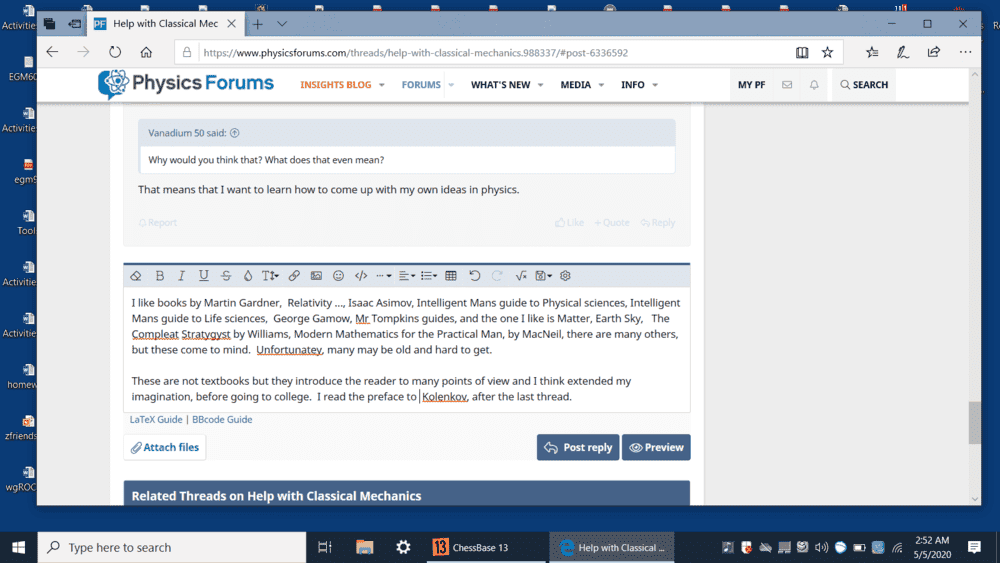Open Windows Start menu
This screenshot has height=563, width=1000.
click(18, 547)
